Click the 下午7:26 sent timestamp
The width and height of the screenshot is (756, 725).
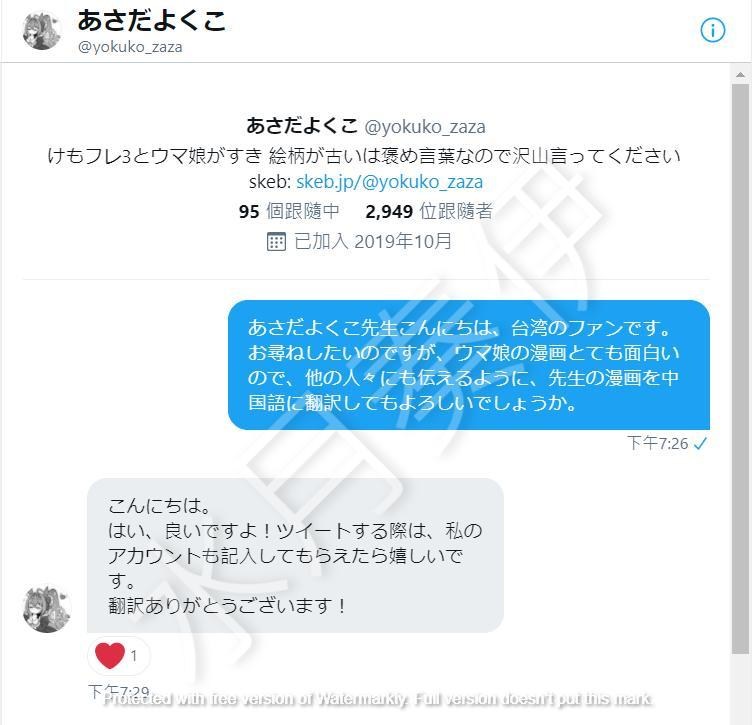[x=658, y=443]
